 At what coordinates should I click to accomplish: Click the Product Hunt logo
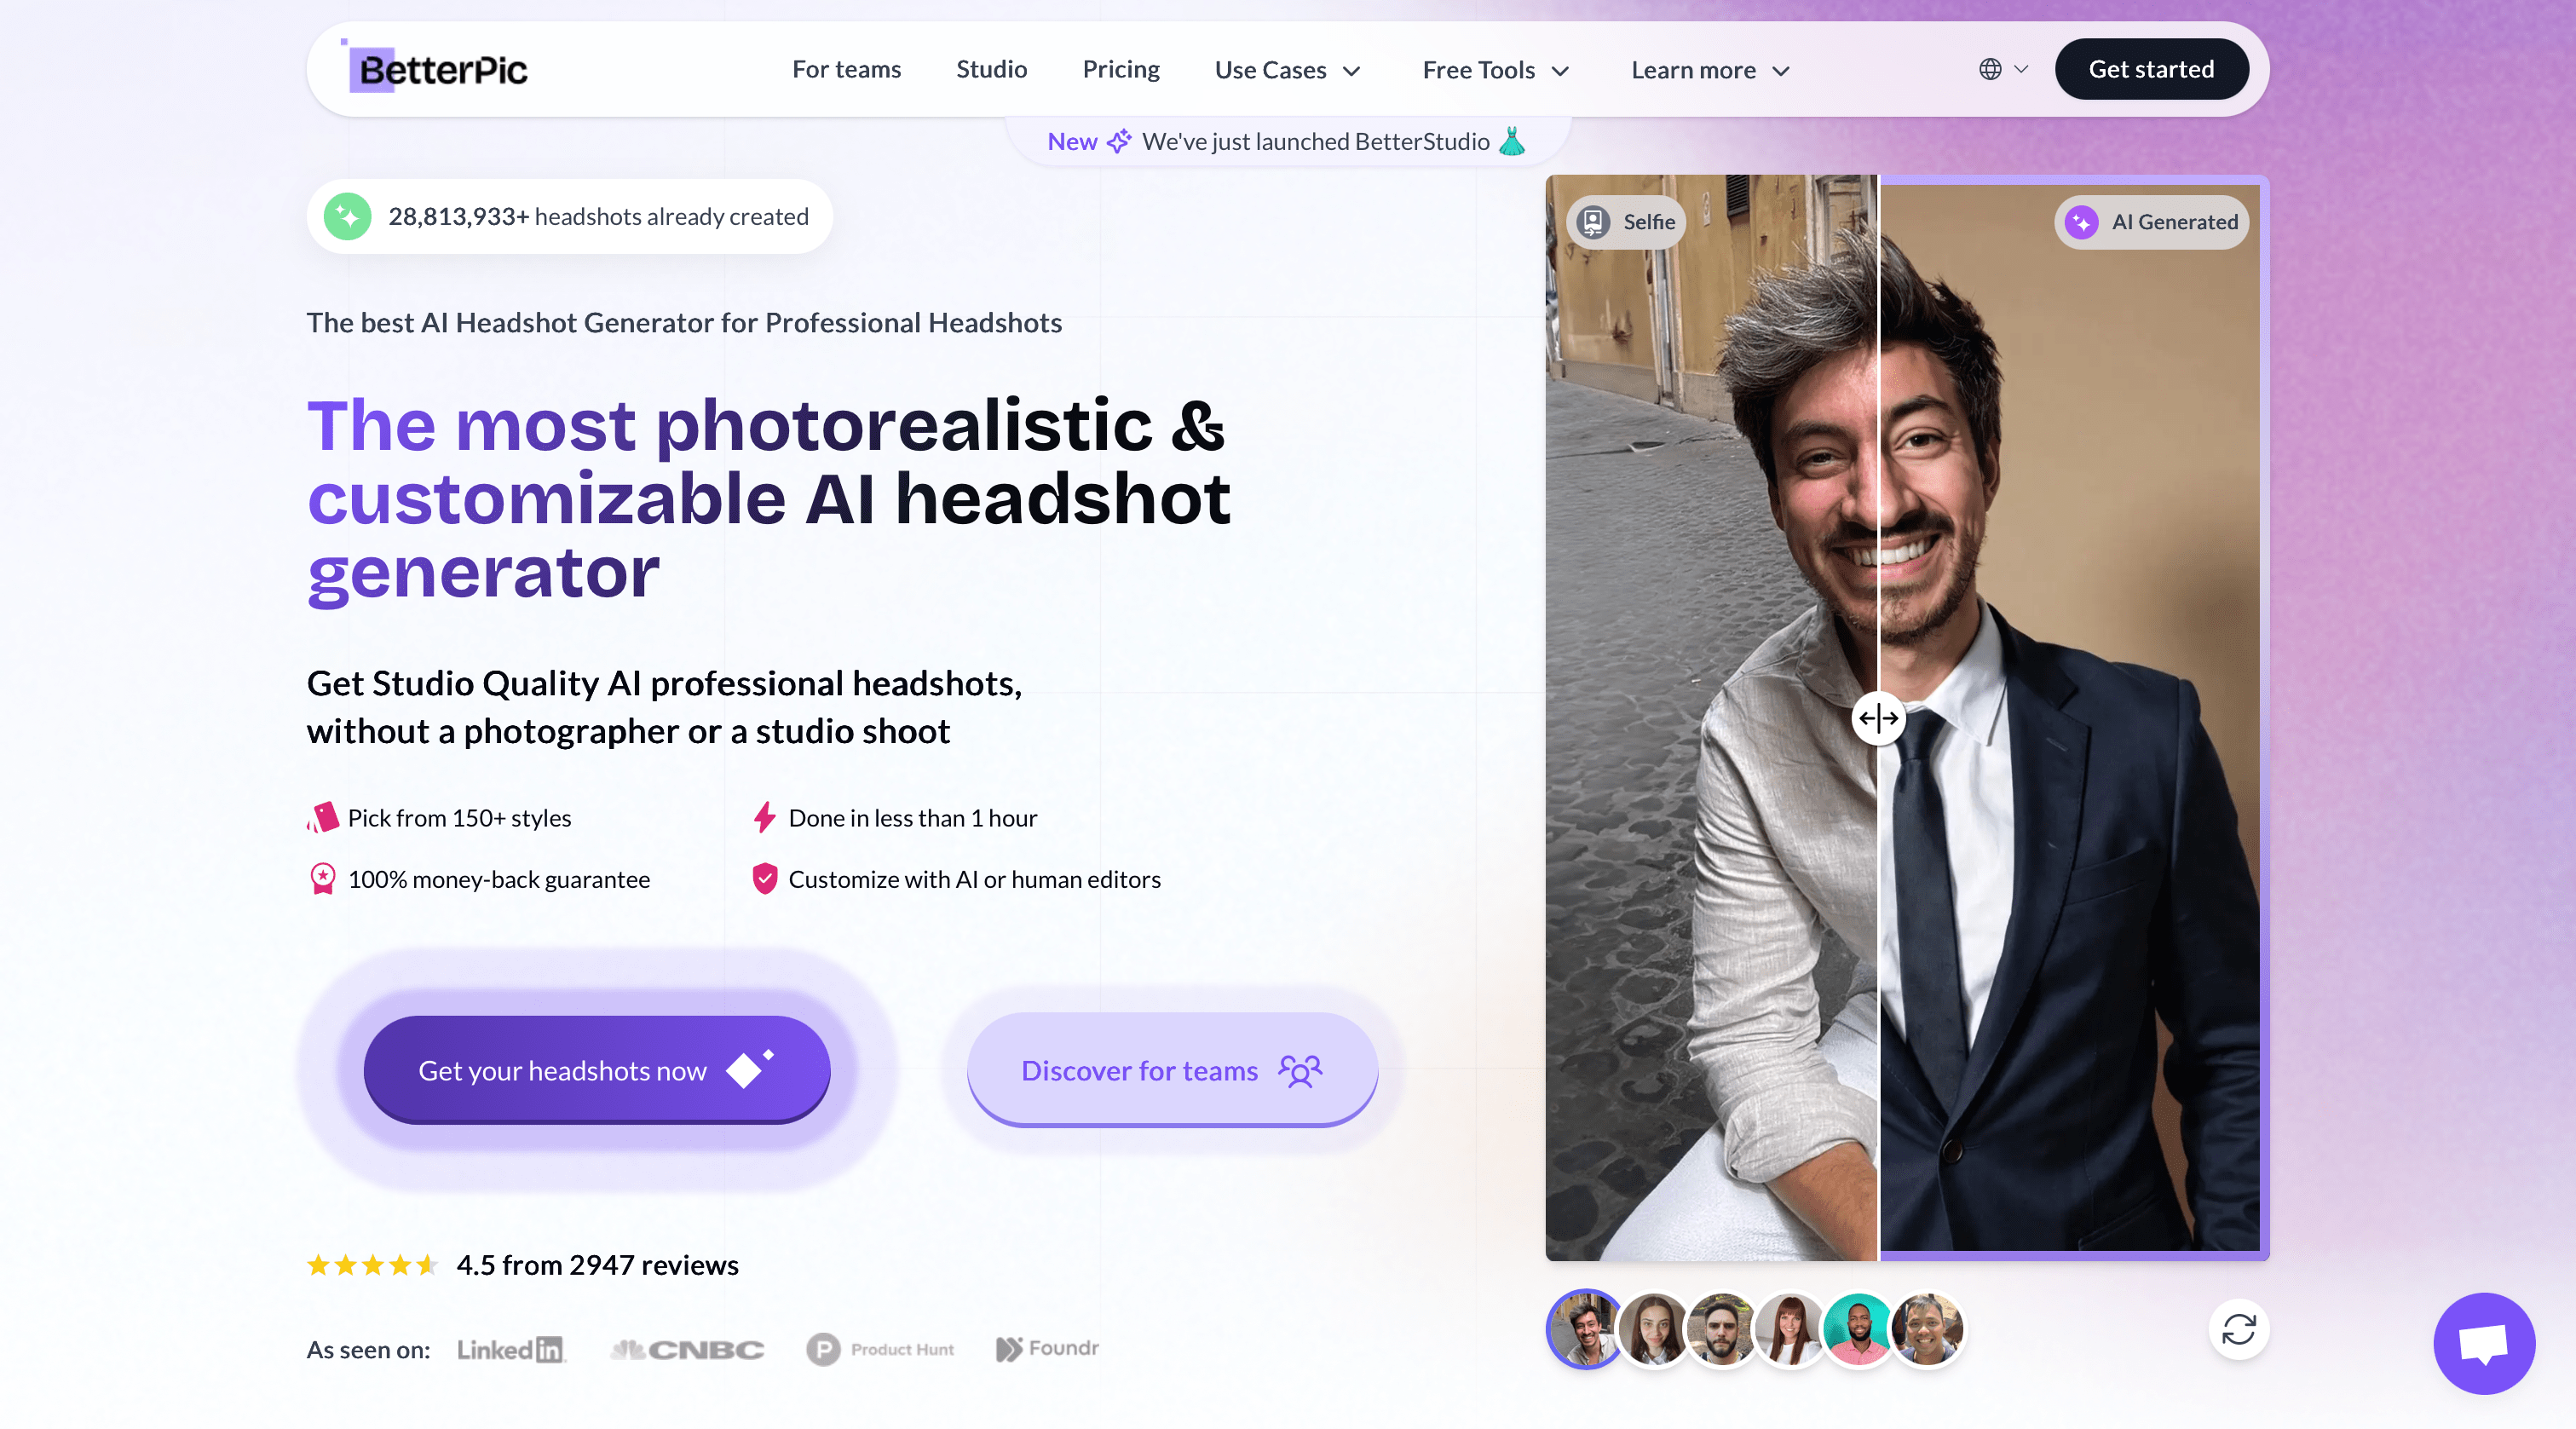[x=880, y=1349]
